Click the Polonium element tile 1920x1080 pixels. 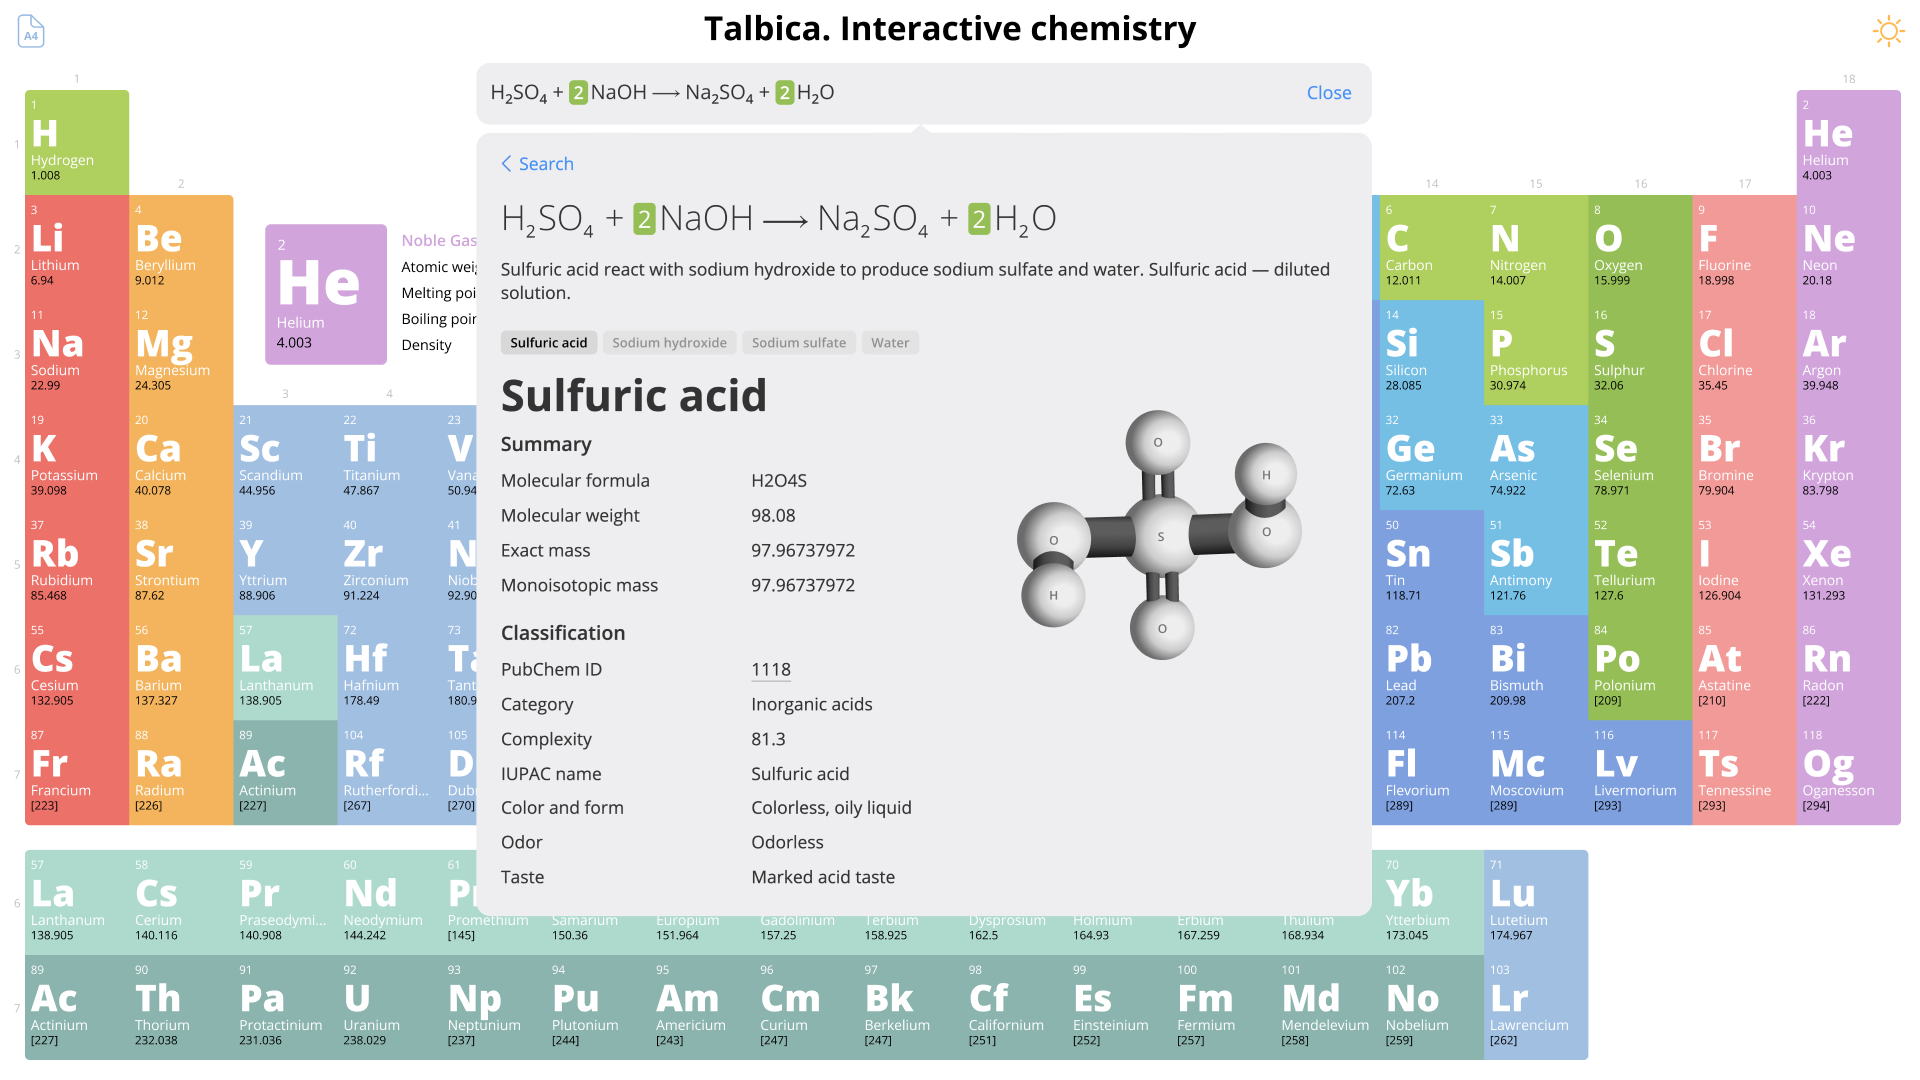click(x=1639, y=667)
